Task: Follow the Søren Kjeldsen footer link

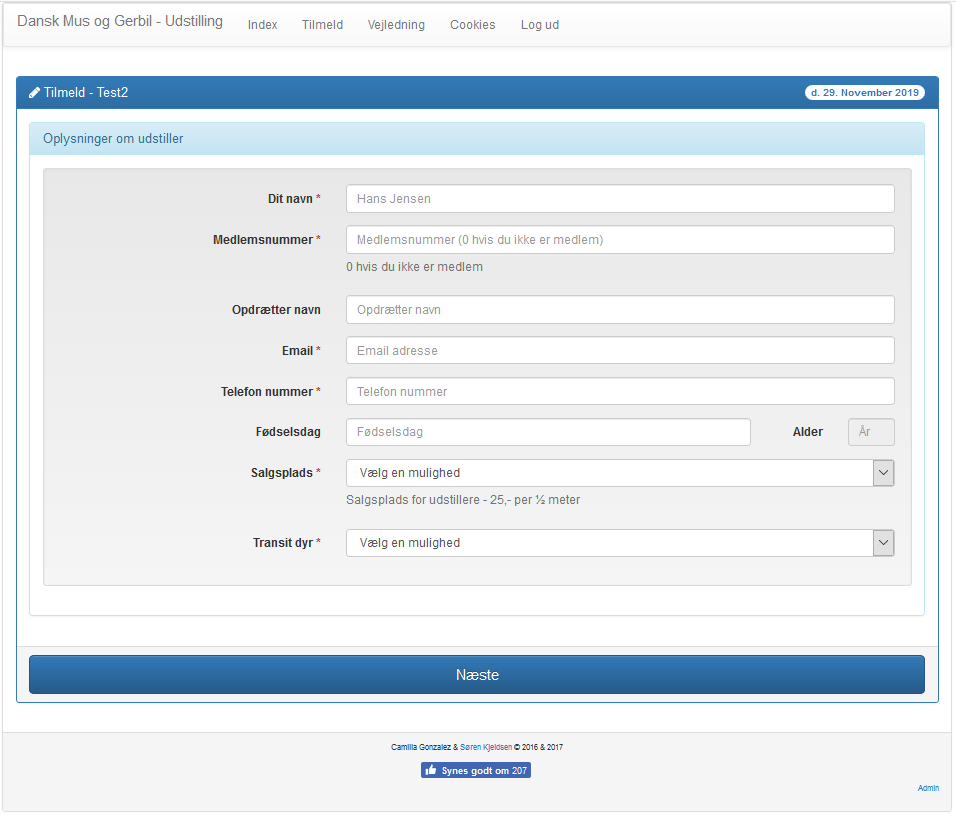Action: tap(485, 747)
